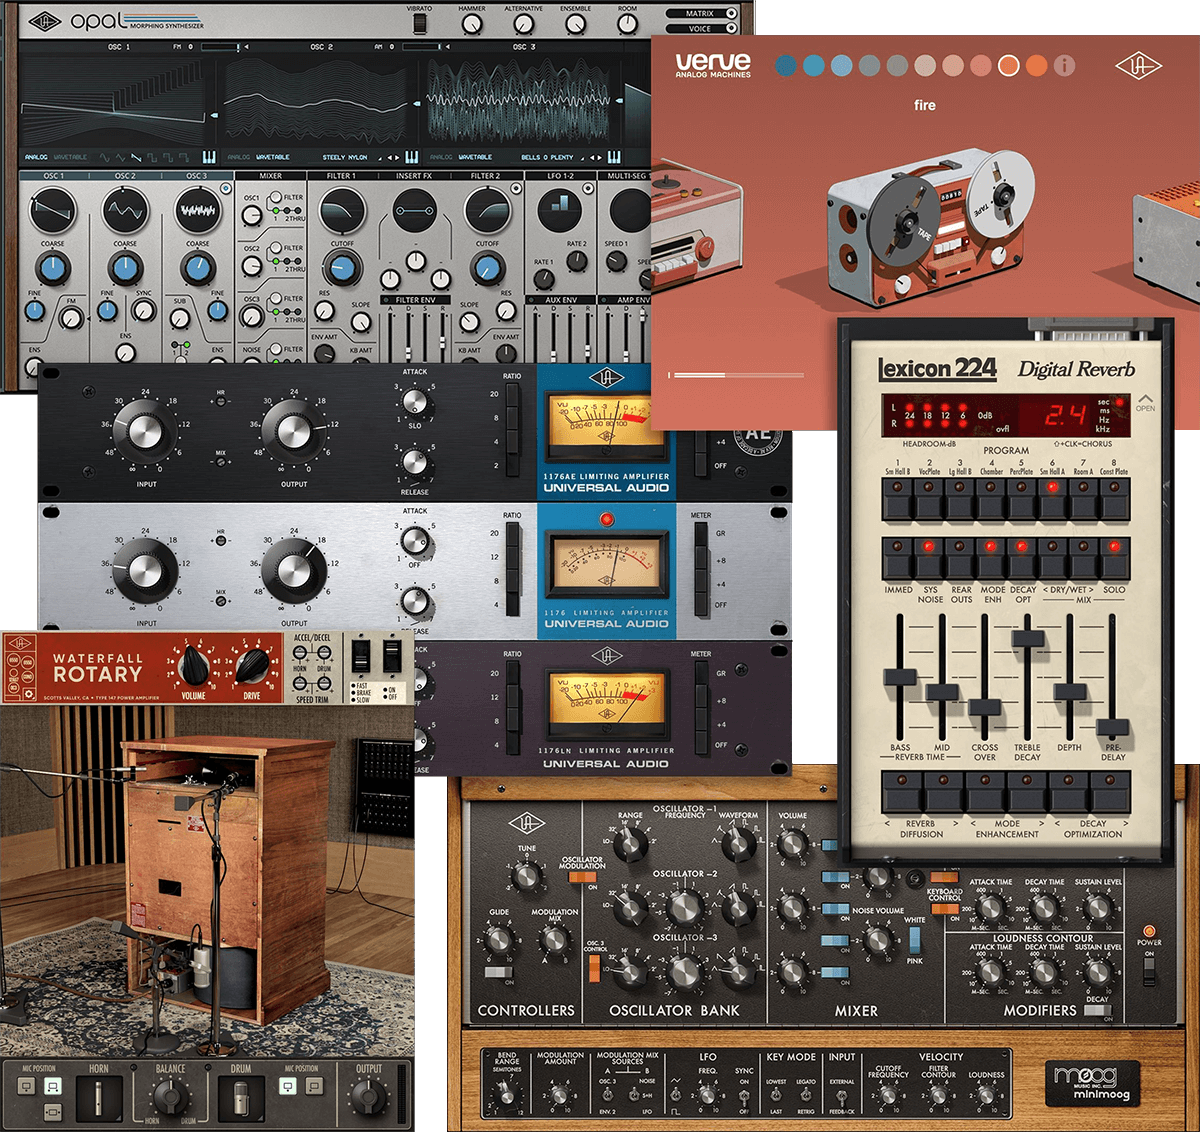1200x1132 pixels.
Task: Click the Waterfall Rotary Drive knob
Action: click(251, 665)
